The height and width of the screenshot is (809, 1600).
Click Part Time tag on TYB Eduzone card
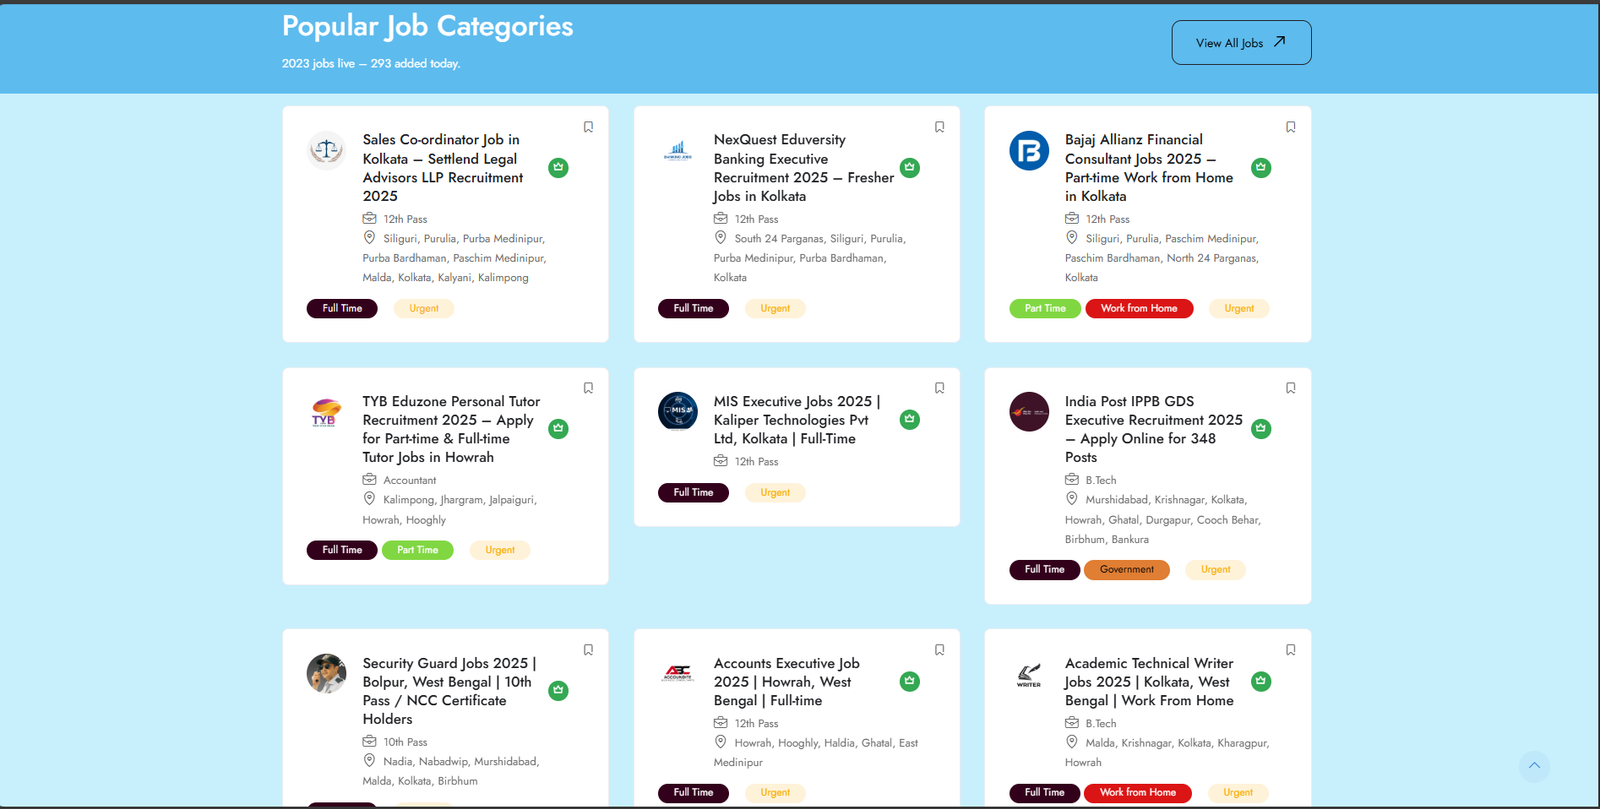tap(417, 550)
